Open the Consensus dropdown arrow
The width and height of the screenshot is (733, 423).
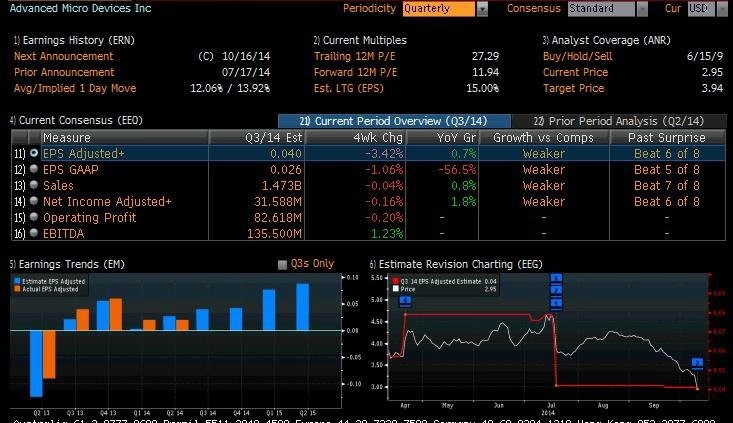point(642,9)
